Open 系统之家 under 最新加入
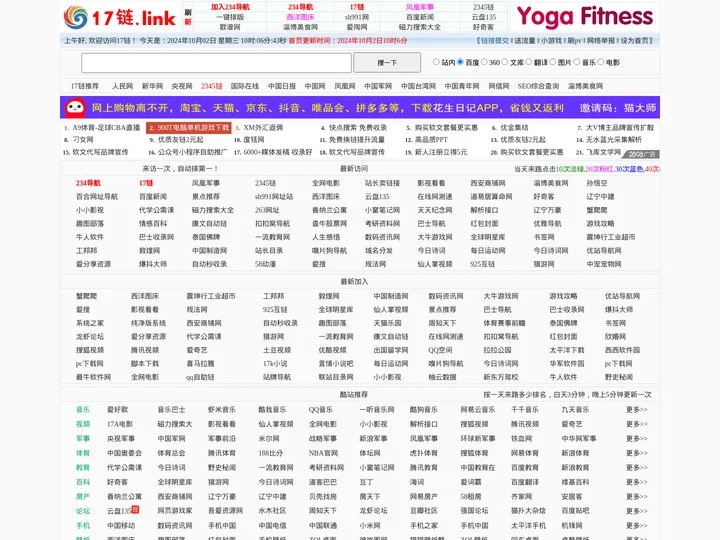Image resolution: width=720 pixels, height=540 pixels. click(x=90, y=323)
